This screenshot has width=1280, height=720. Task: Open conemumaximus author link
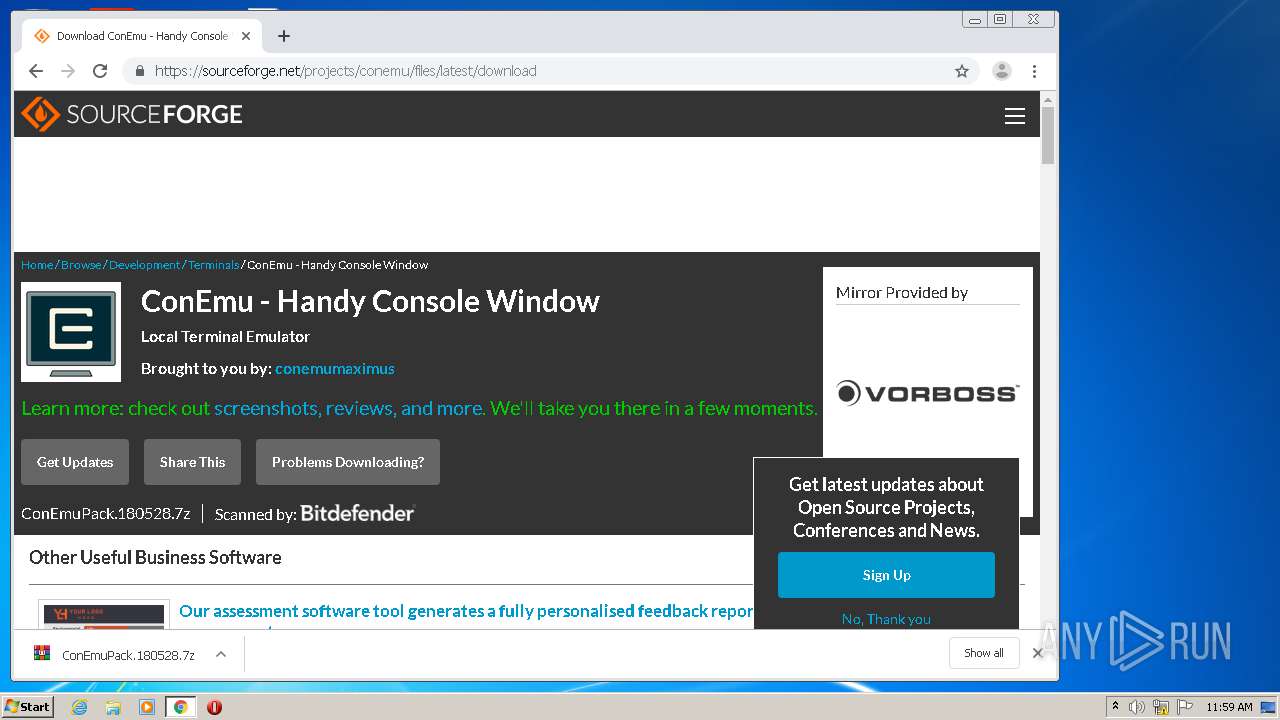click(x=335, y=368)
